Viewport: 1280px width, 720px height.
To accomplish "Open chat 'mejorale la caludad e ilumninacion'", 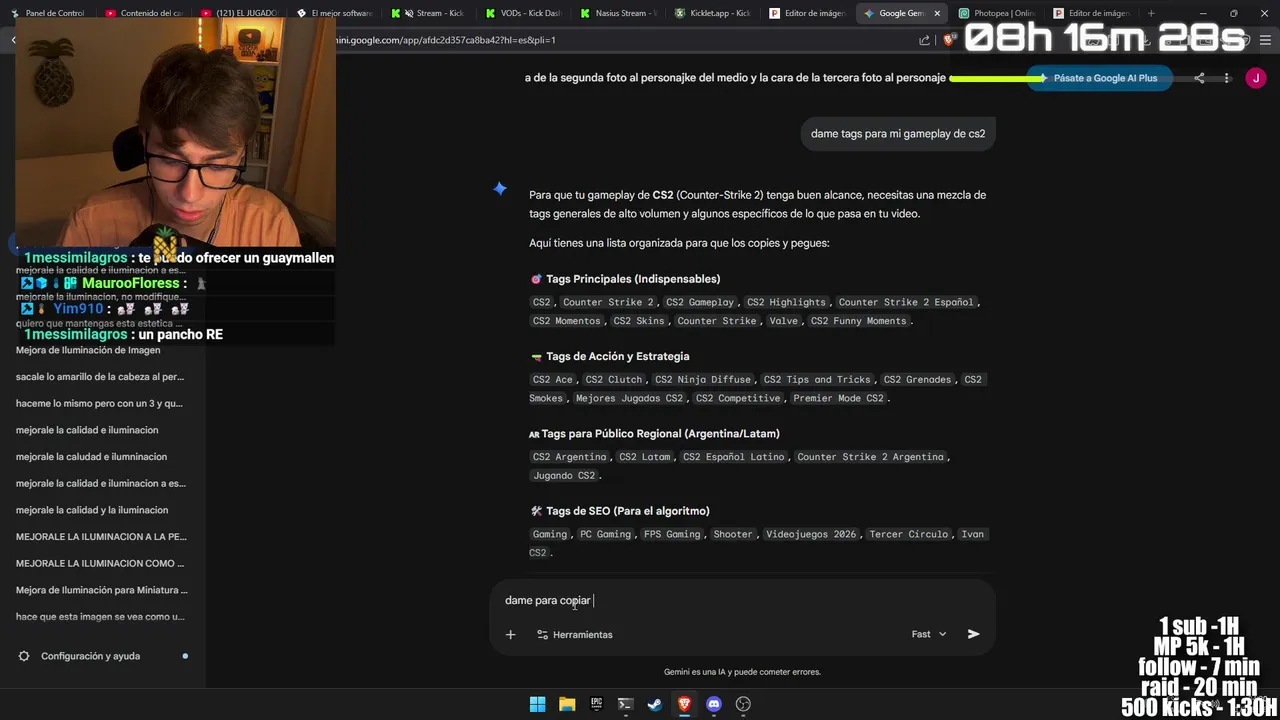I will (x=91, y=457).
